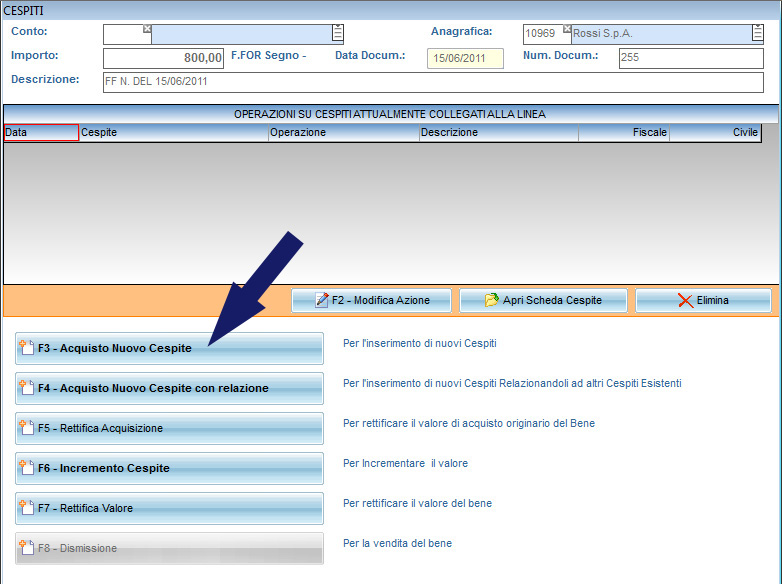Select F5 Rettifica Acquisizione
Image resolution: width=782 pixels, height=584 pixels.
pos(169,429)
